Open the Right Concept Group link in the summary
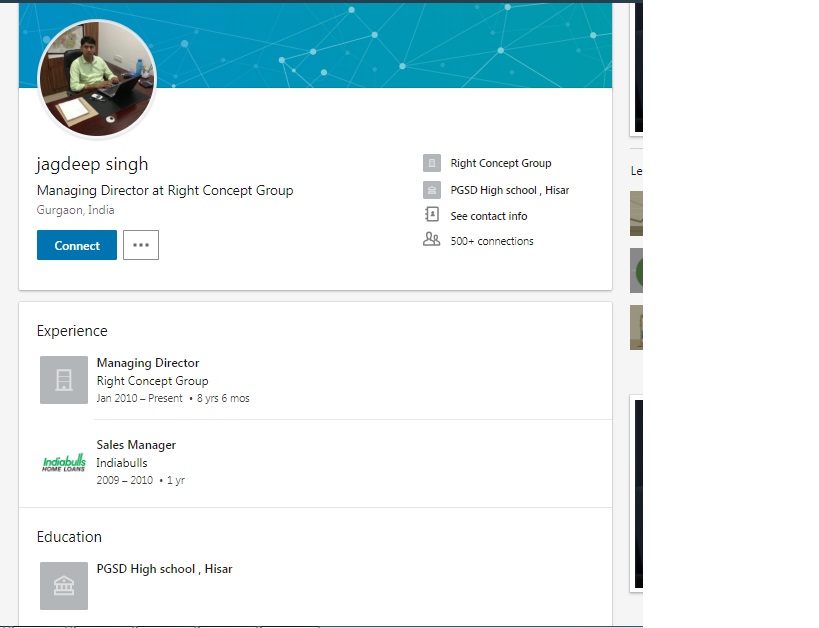The width and height of the screenshot is (819, 628). tap(501, 163)
